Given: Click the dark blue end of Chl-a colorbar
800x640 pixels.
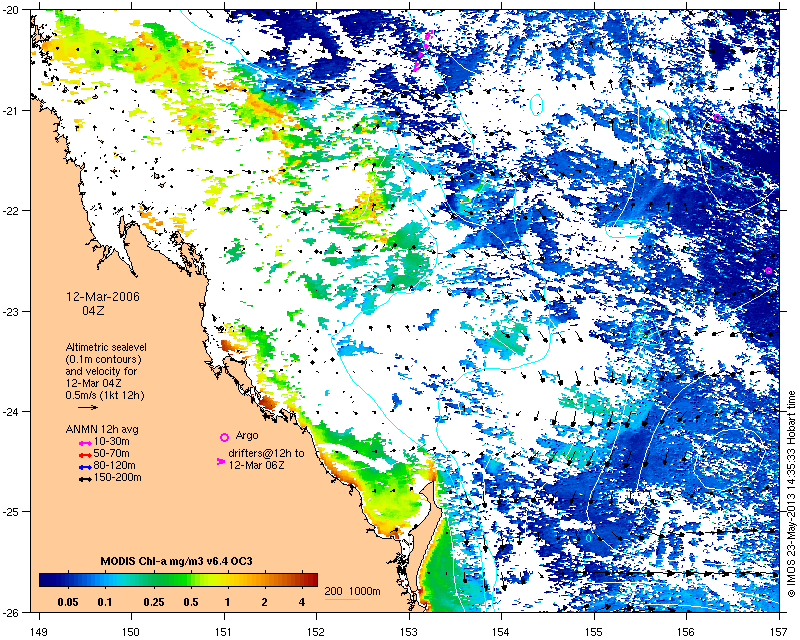Looking at the screenshot, I should (x=48, y=580).
